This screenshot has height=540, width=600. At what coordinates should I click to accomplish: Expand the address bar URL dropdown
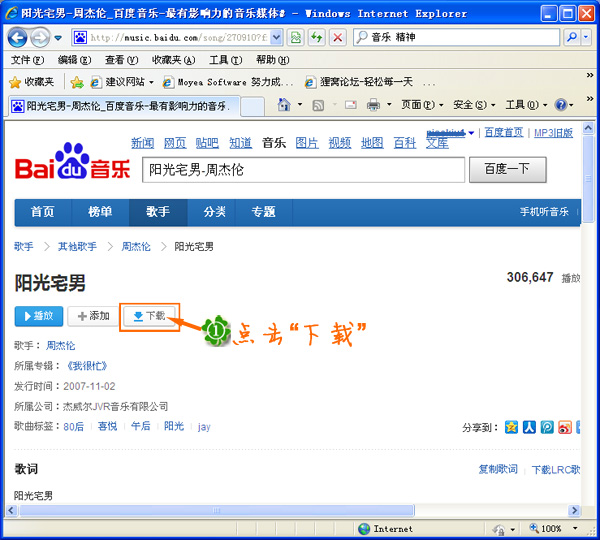276,38
